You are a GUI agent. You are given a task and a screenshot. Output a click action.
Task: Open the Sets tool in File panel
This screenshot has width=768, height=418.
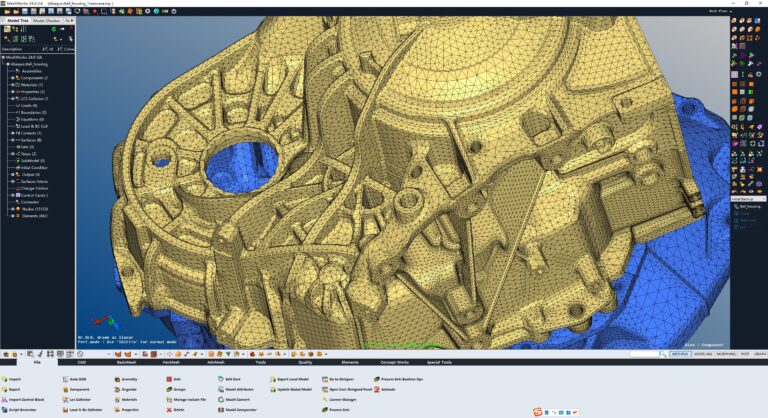click(x=174, y=379)
